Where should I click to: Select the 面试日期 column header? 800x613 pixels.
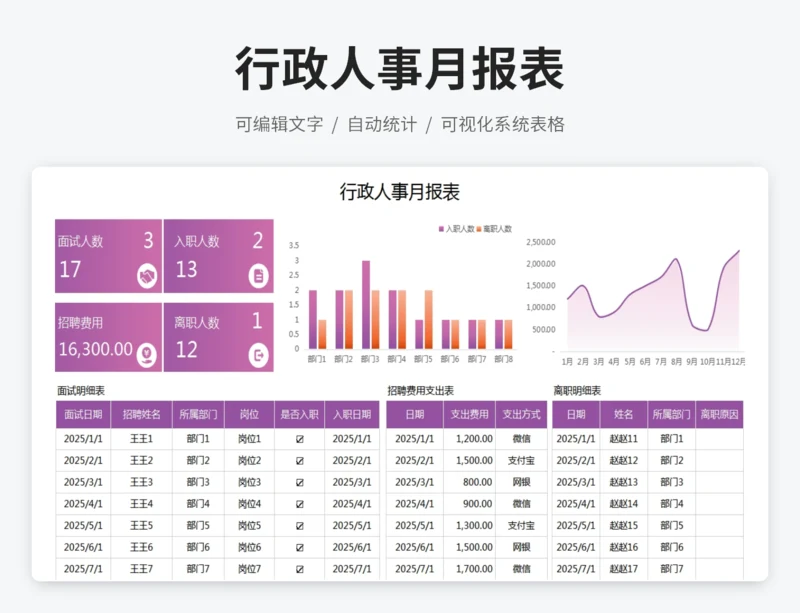83,414
